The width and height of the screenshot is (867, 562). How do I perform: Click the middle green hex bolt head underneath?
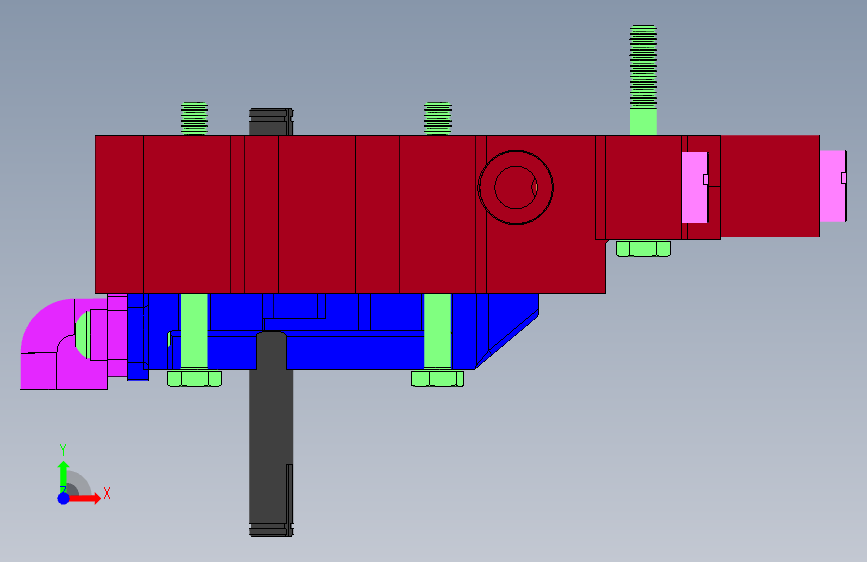tap(437, 378)
